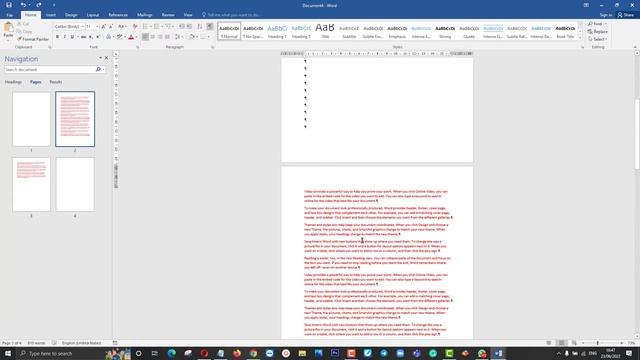Open Windows Start menu

[x=8, y=353]
